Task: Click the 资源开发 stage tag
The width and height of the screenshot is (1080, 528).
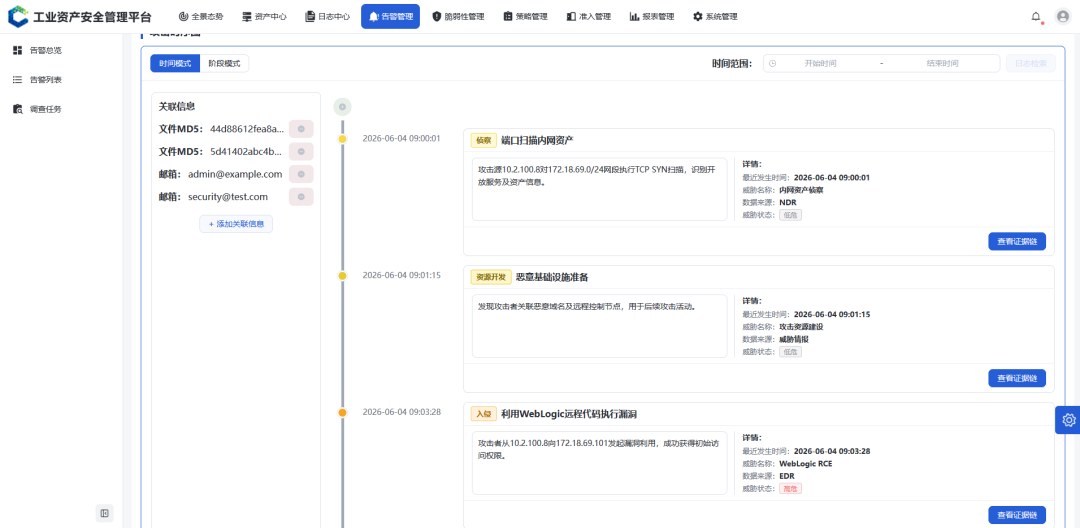Action: click(491, 277)
